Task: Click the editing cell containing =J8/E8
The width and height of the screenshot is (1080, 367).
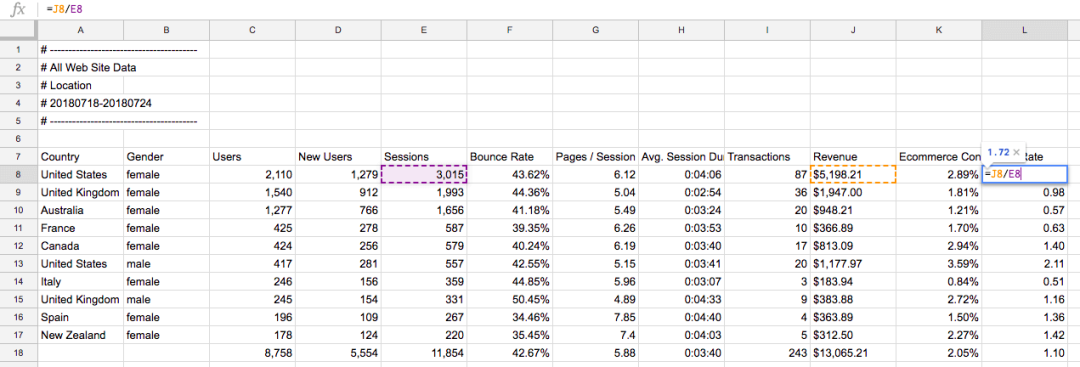Action: (x=1025, y=174)
